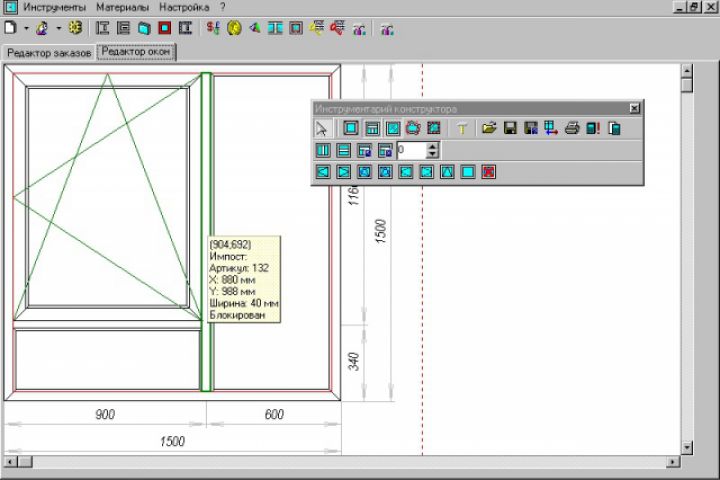Click the 600 width dimension label
Viewport: 720px width, 480px height.
(x=274, y=414)
